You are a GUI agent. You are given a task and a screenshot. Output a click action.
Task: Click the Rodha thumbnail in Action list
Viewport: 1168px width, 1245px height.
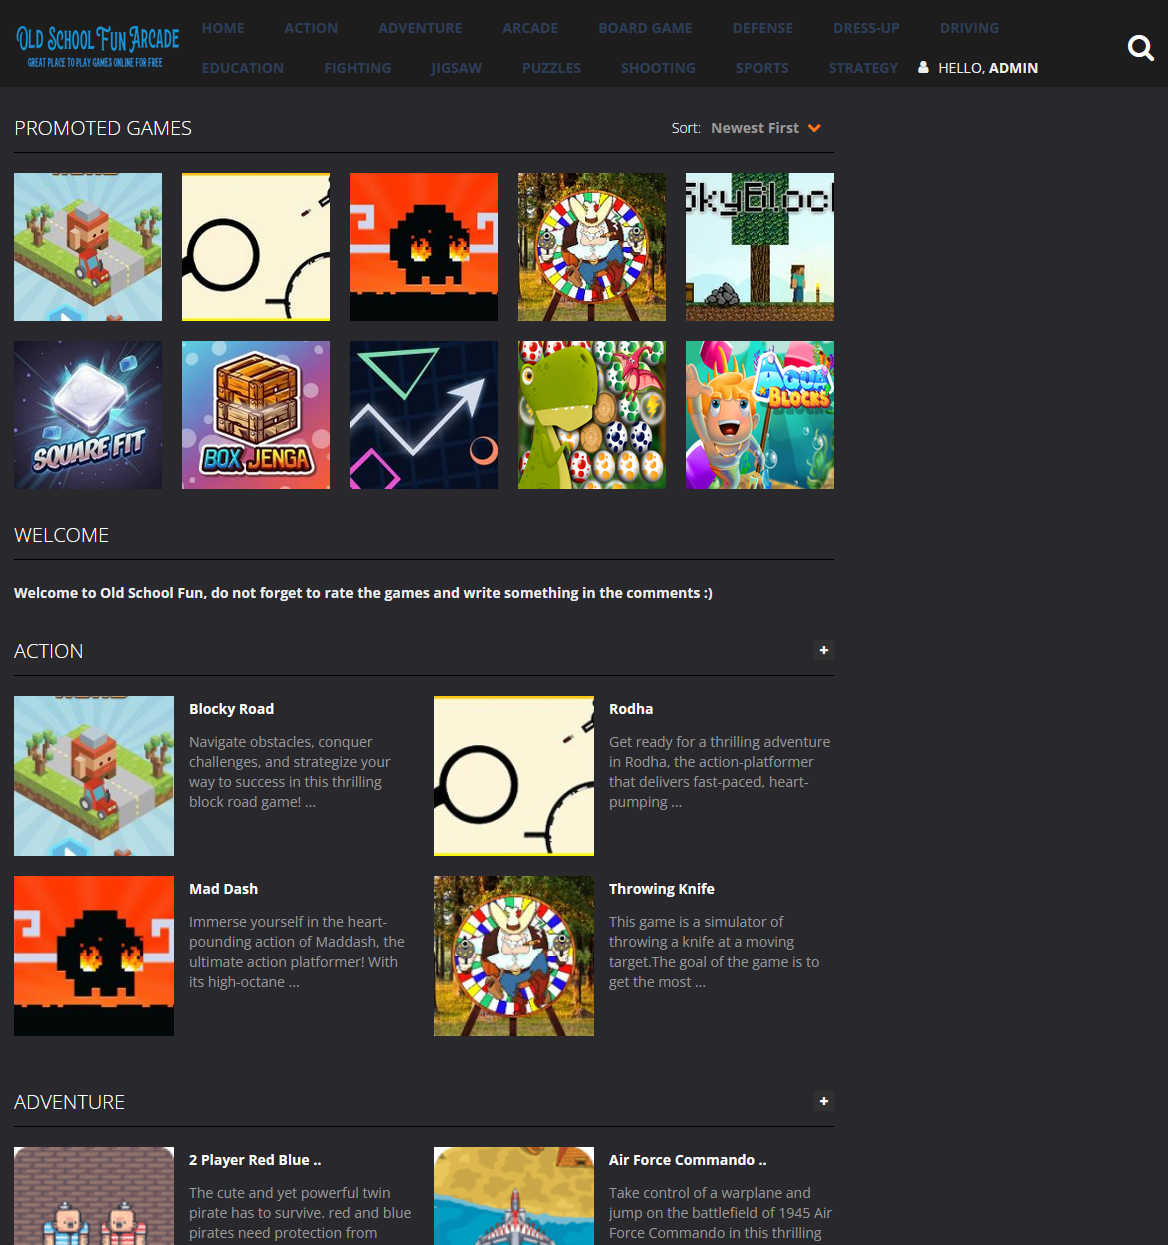(514, 776)
